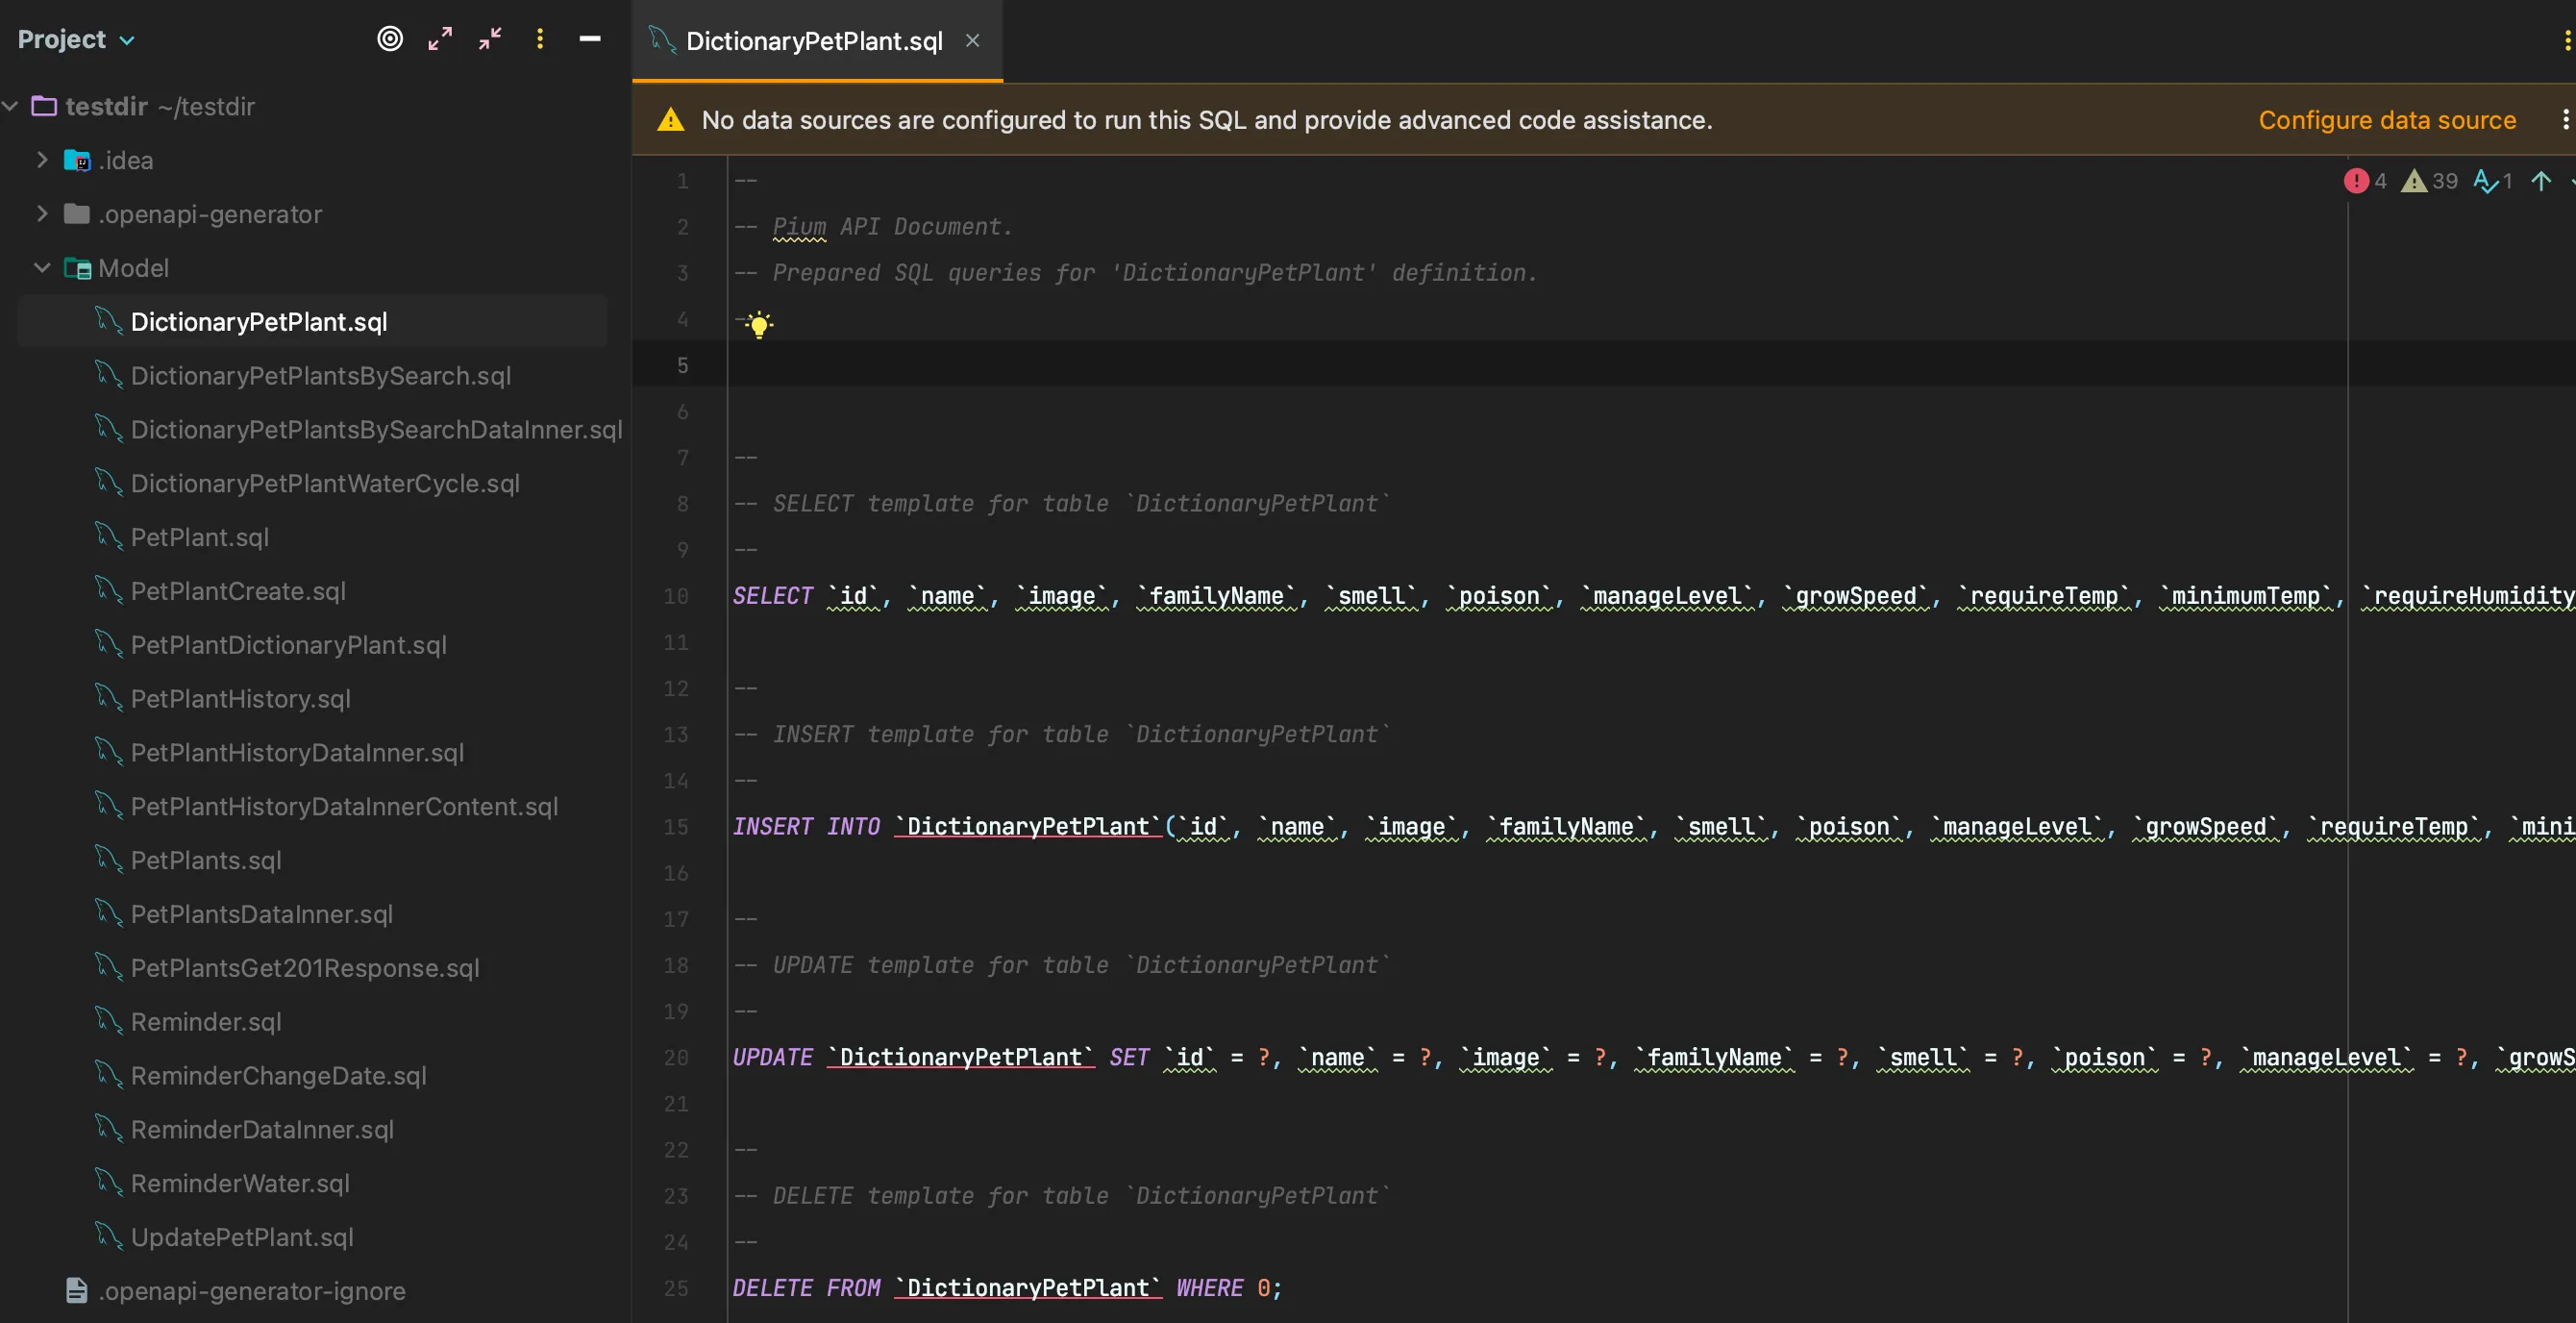
Task: Click the Configure data source link
Action: click(2386, 120)
